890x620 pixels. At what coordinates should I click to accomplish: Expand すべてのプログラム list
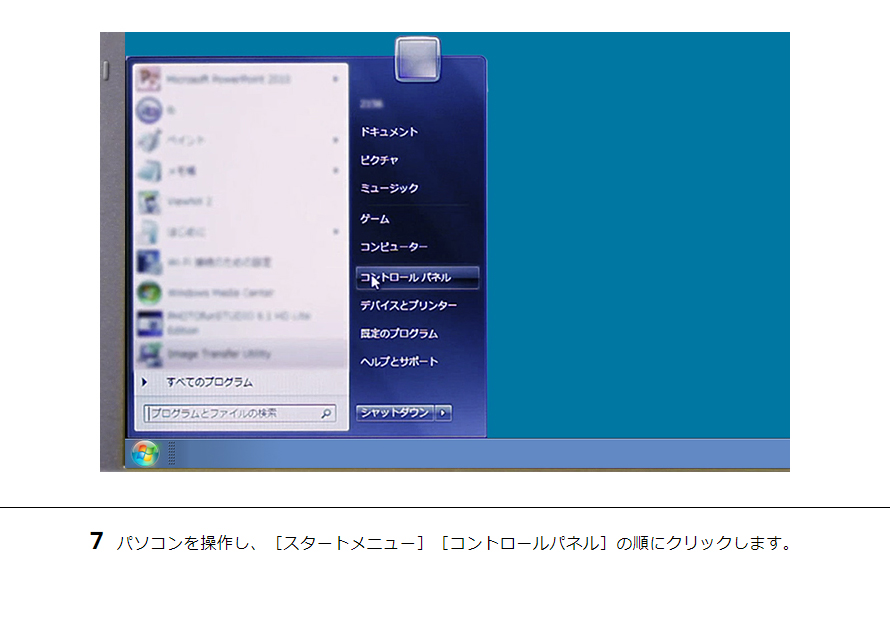point(208,382)
